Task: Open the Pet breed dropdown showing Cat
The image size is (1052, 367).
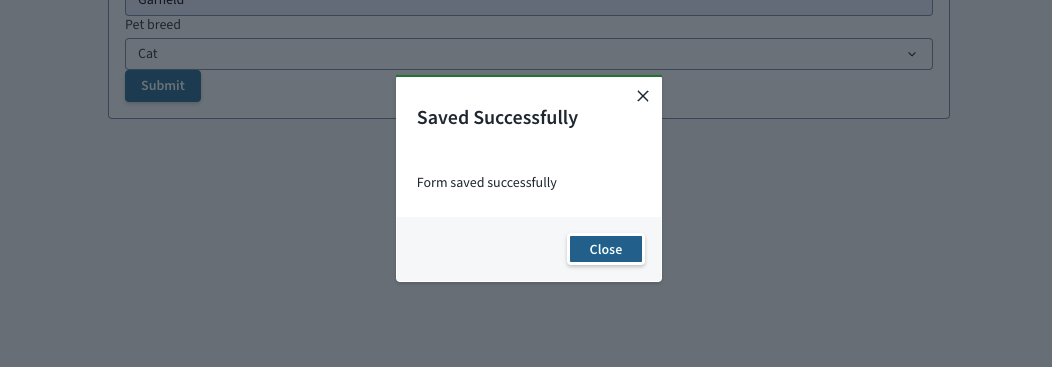Action: click(529, 54)
